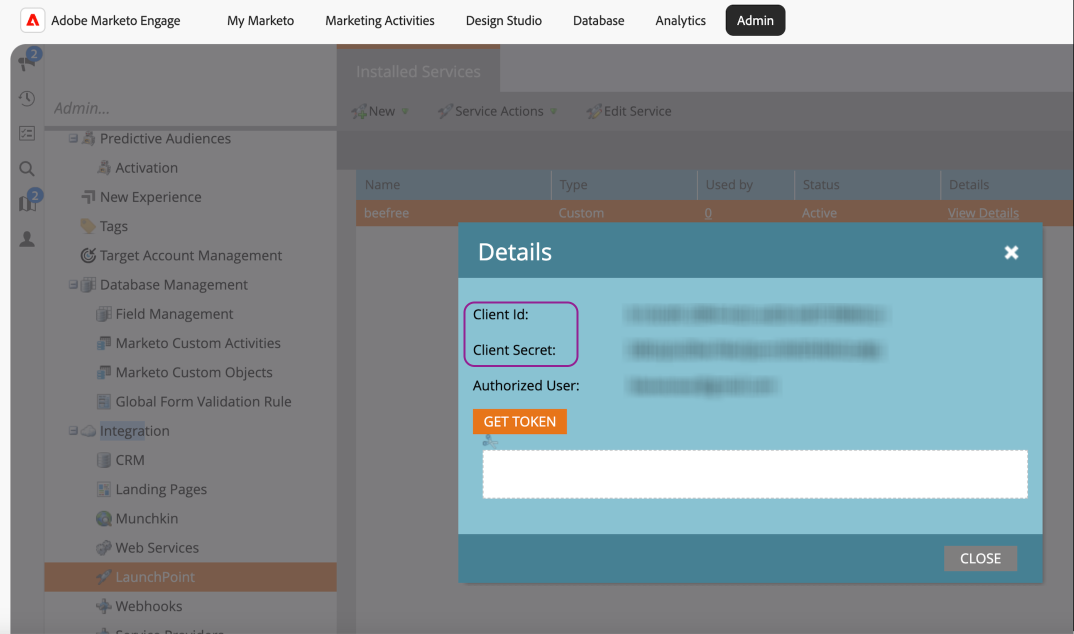Click the Database Management icon
The width and height of the screenshot is (1074, 634).
tap(88, 285)
